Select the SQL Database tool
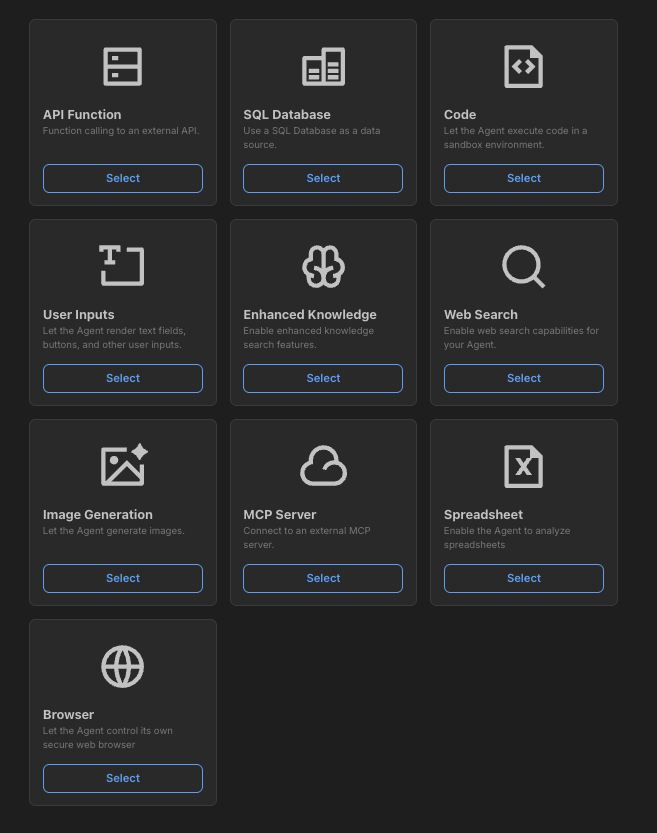Screen dimensions: 657x833 click(323, 178)
